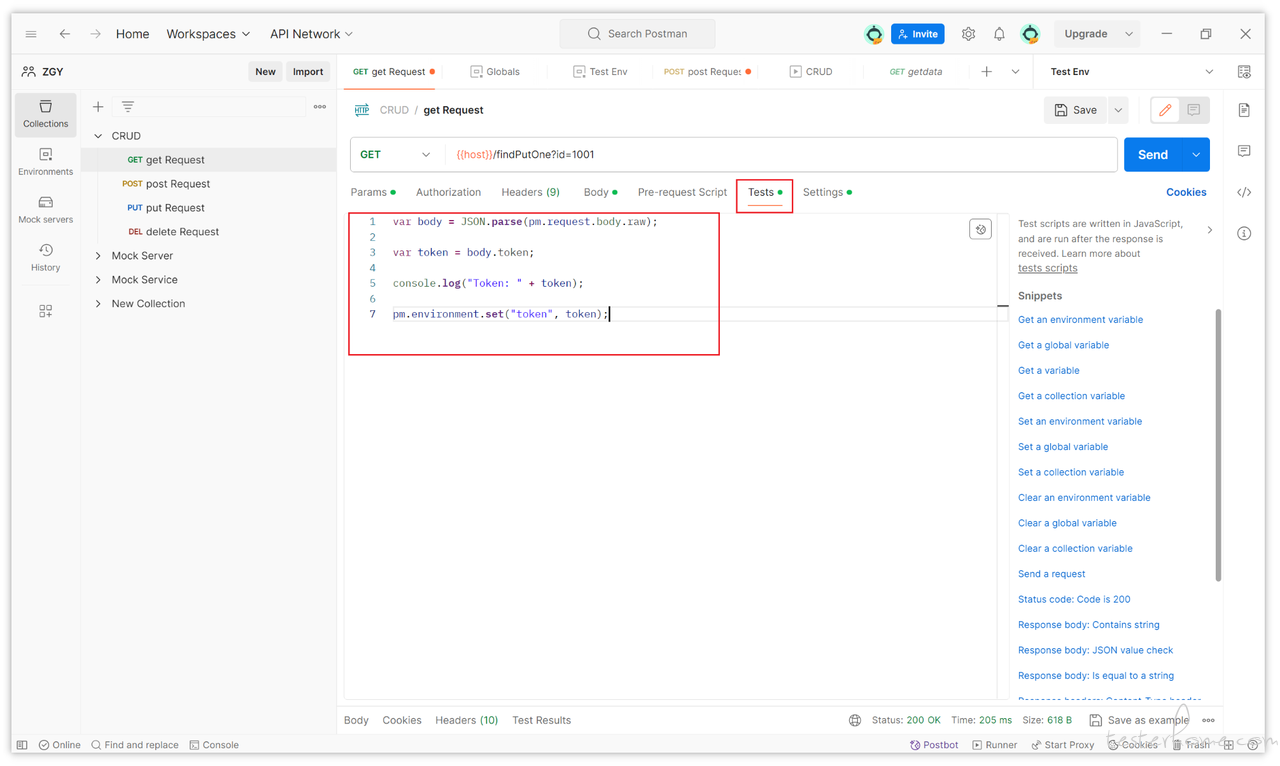Viewport: 1280px width, 766px height.
Task: Open API Network dropdown
Action: click(312, 34)
